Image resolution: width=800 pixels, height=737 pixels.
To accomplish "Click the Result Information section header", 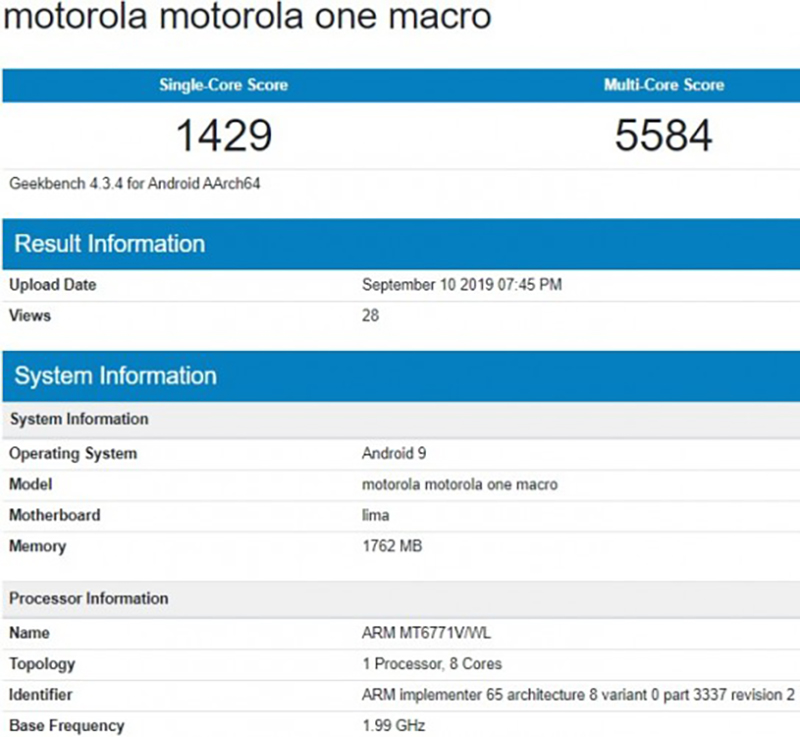I will (110, 244).
